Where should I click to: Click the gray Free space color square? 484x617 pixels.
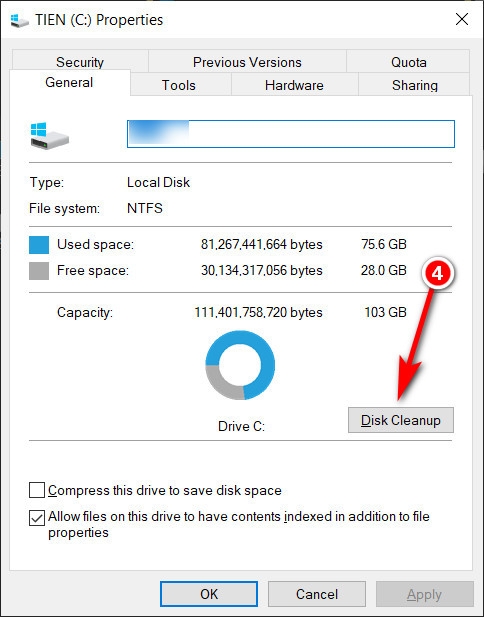(x=39, y=271)
